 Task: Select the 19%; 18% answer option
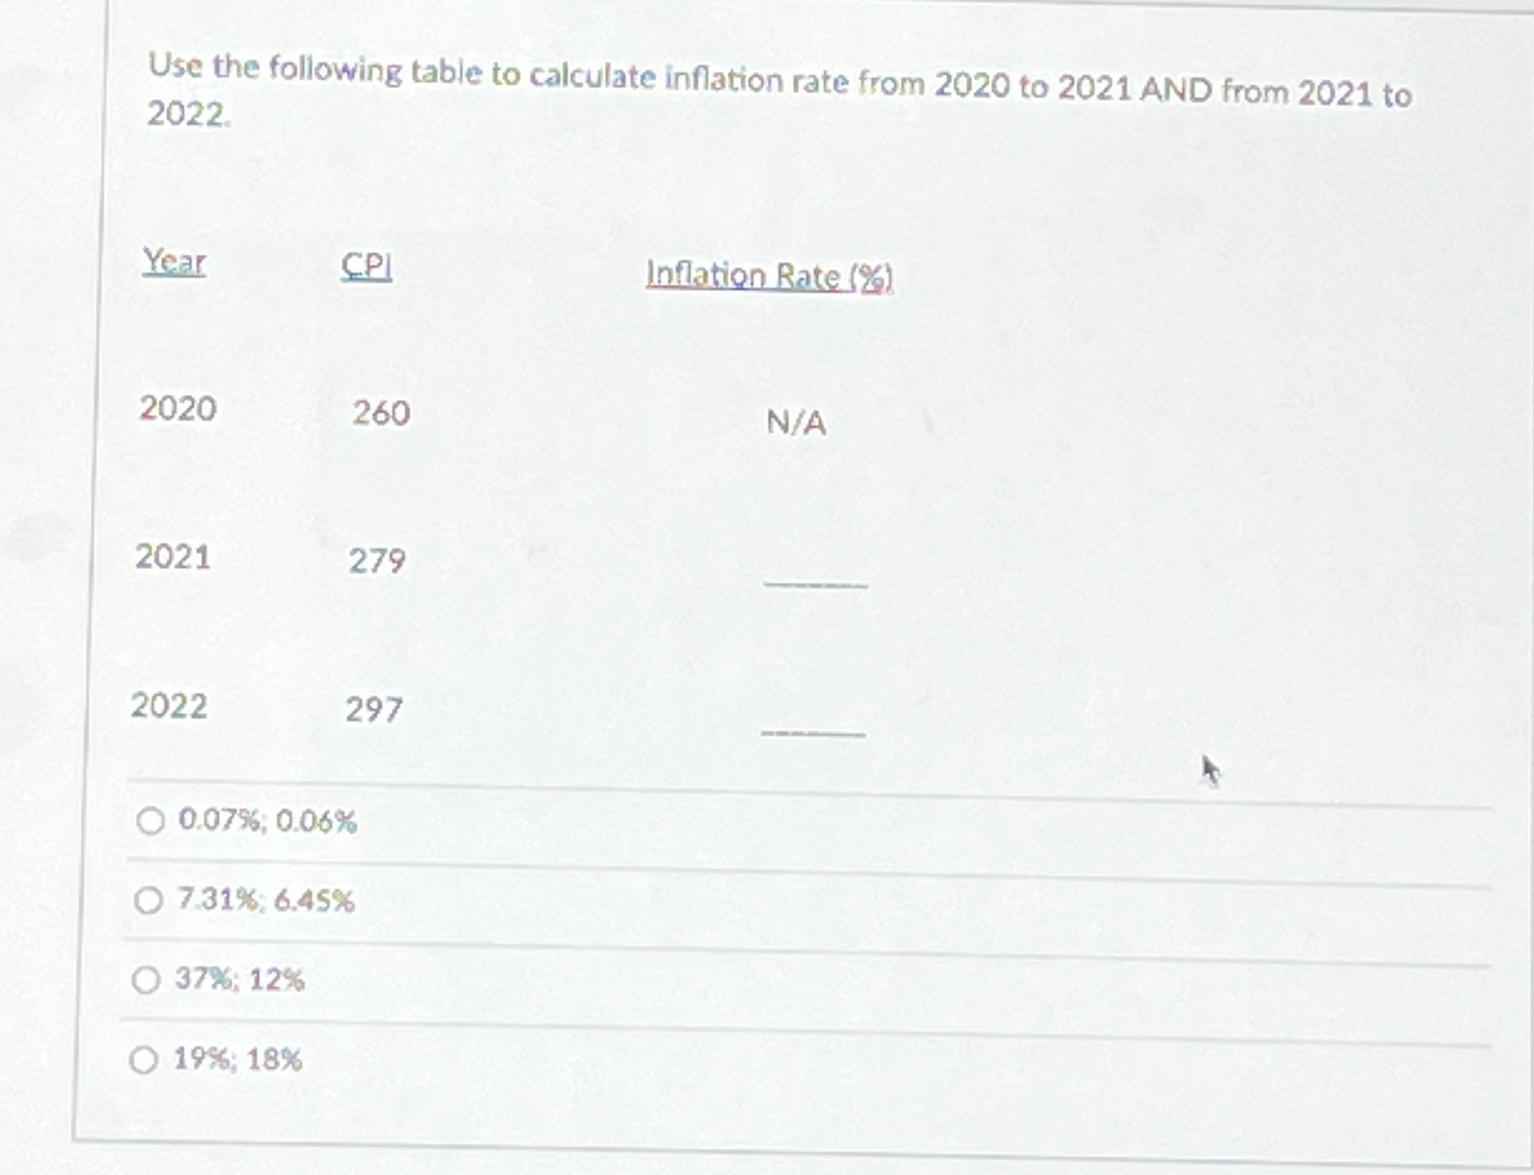pyautogui.click(x=146, y=1059)
